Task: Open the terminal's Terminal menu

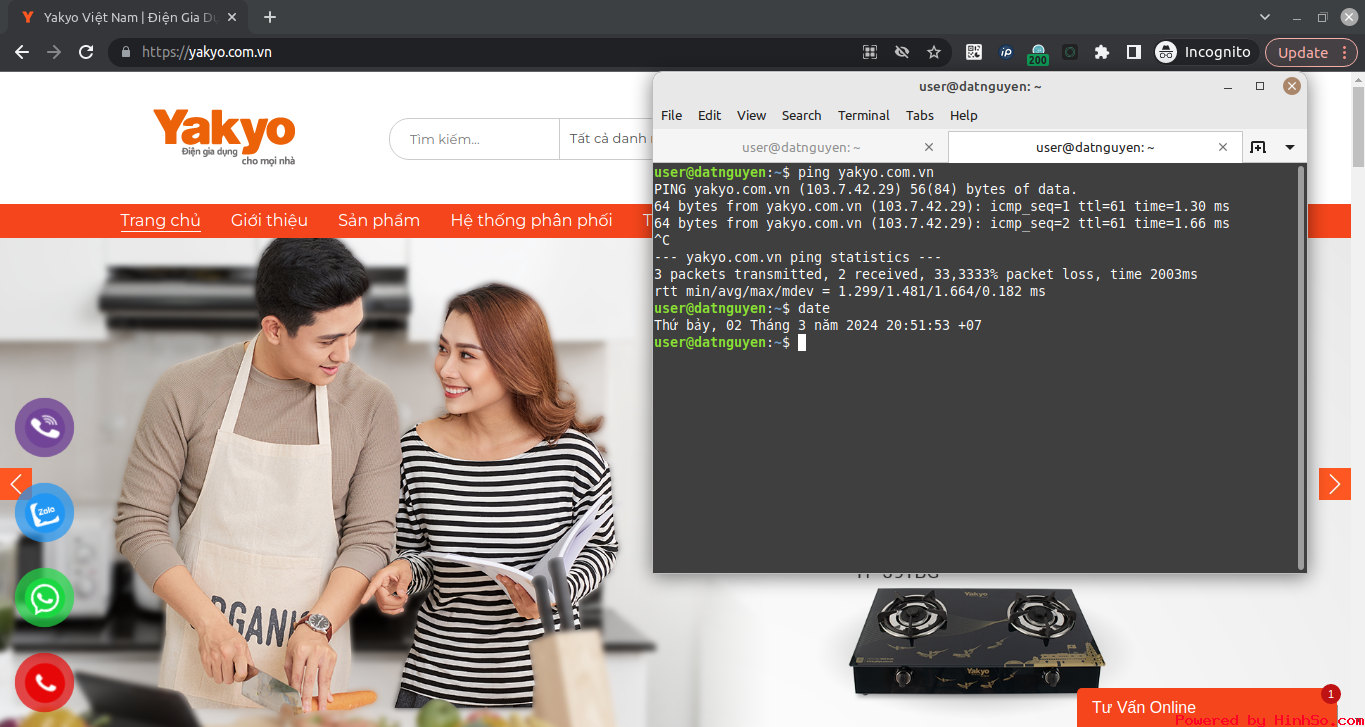Action: click(864, 115)
